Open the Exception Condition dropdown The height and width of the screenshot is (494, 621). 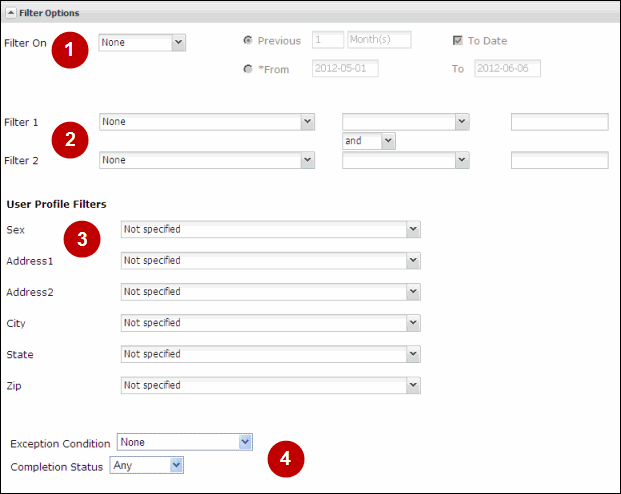click(x=185, y=442)
